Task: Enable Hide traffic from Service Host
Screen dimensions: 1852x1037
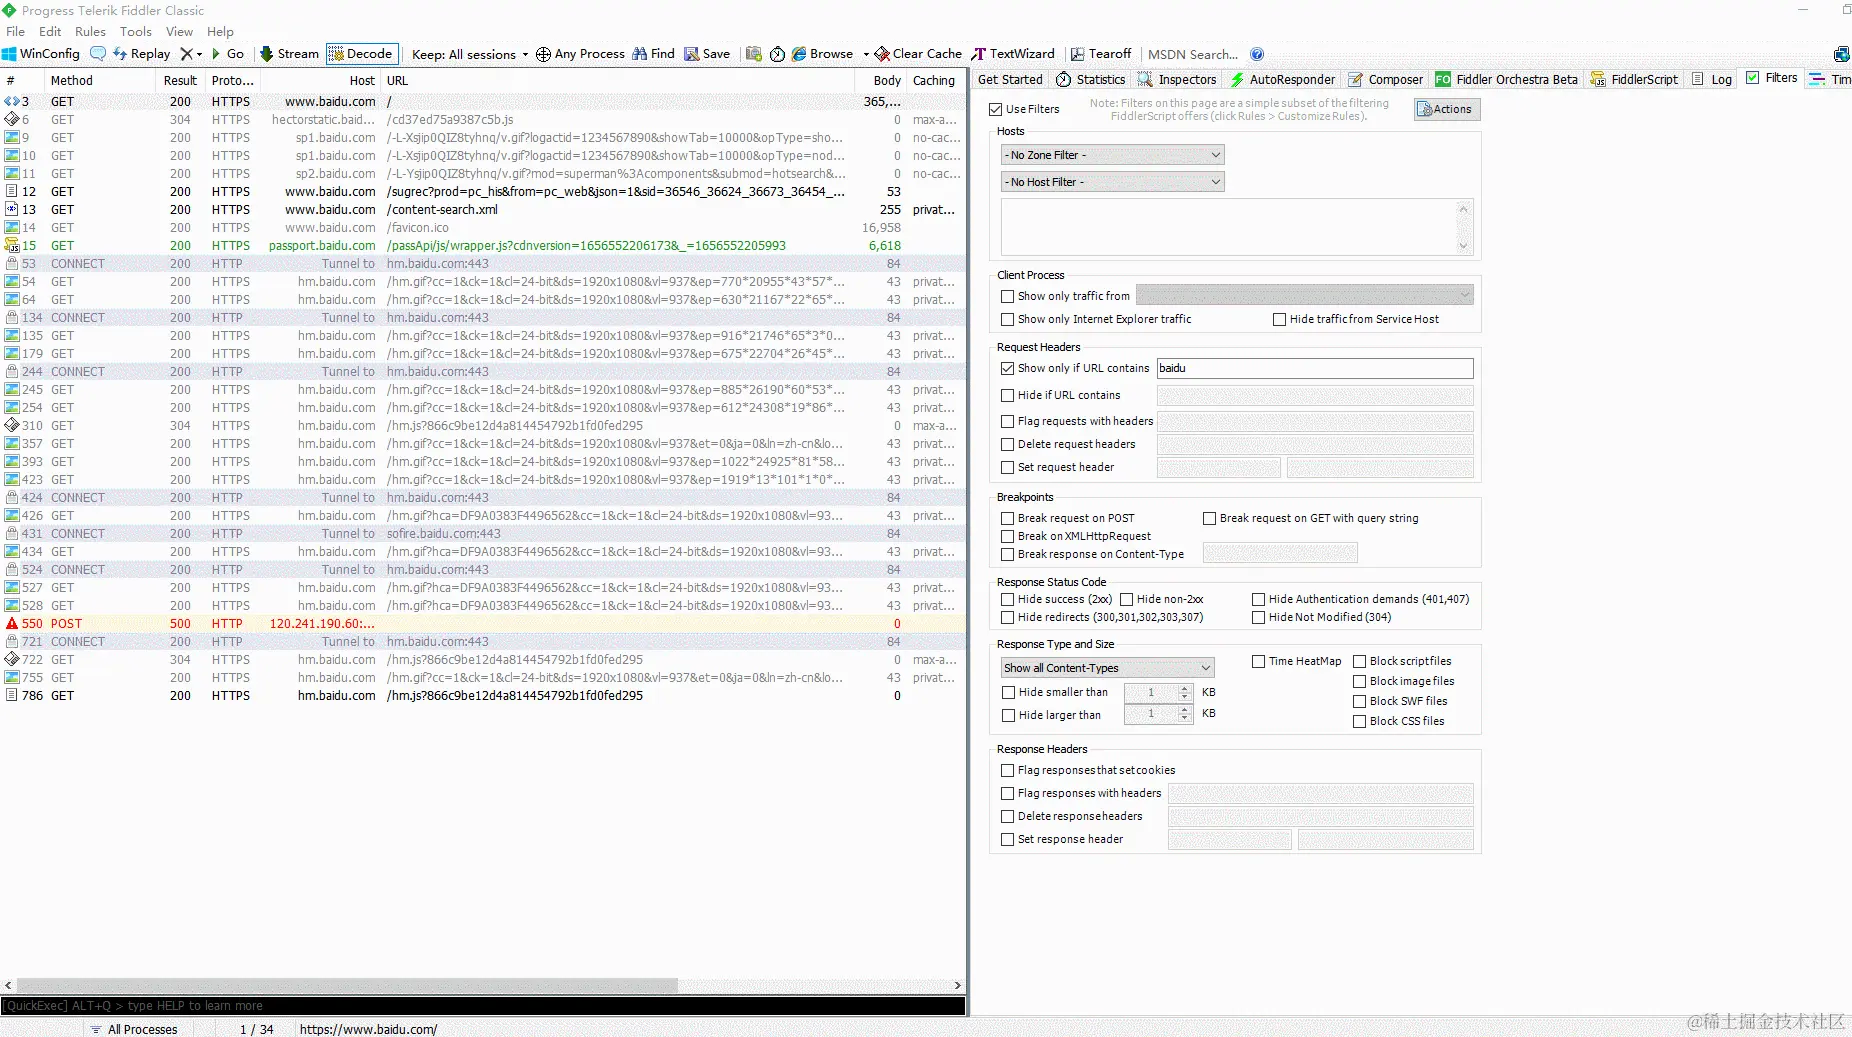Action: tap(1279, 319)
